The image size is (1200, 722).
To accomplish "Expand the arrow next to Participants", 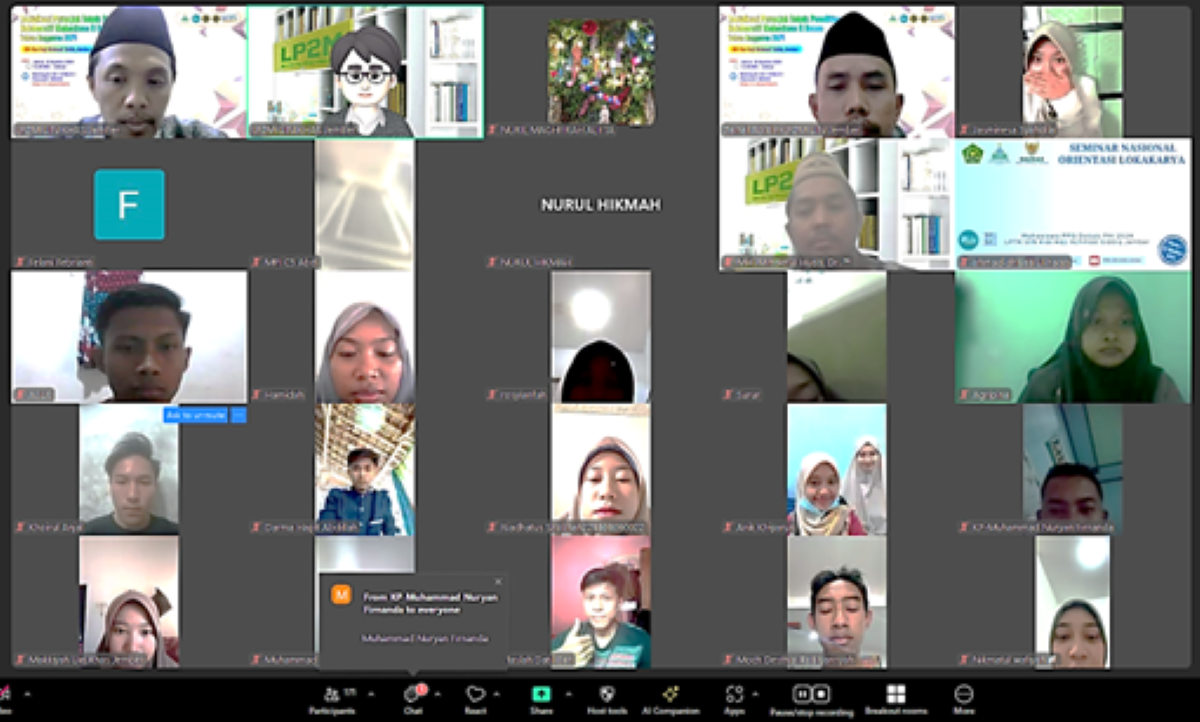I will coord(371,693).
